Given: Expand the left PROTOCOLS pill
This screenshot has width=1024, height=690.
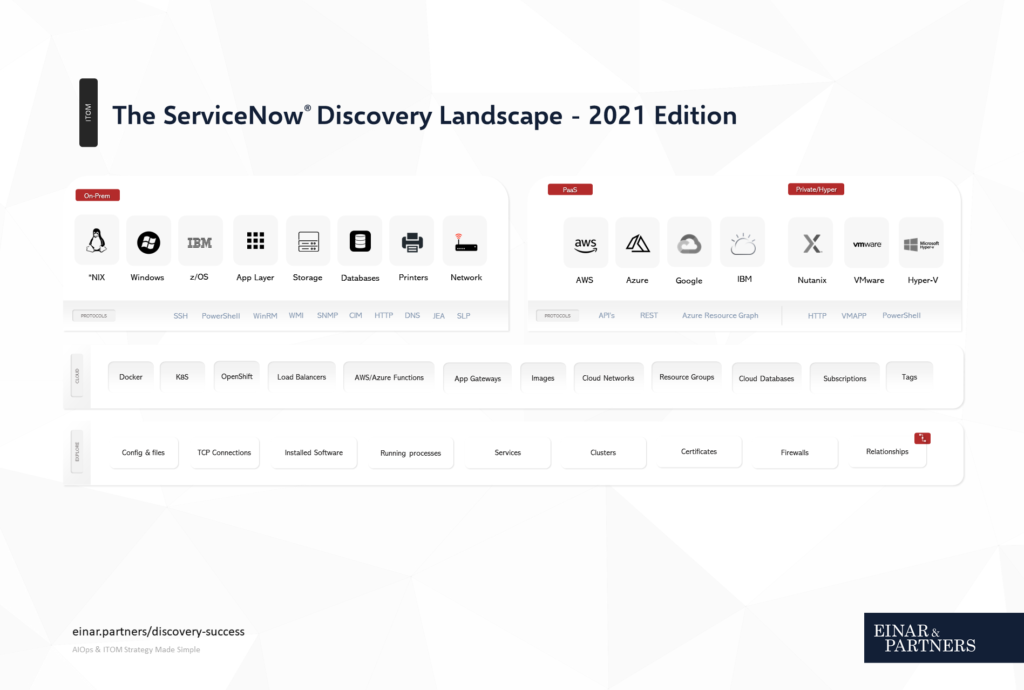Looking at the screenshot, I should [93, 314].
